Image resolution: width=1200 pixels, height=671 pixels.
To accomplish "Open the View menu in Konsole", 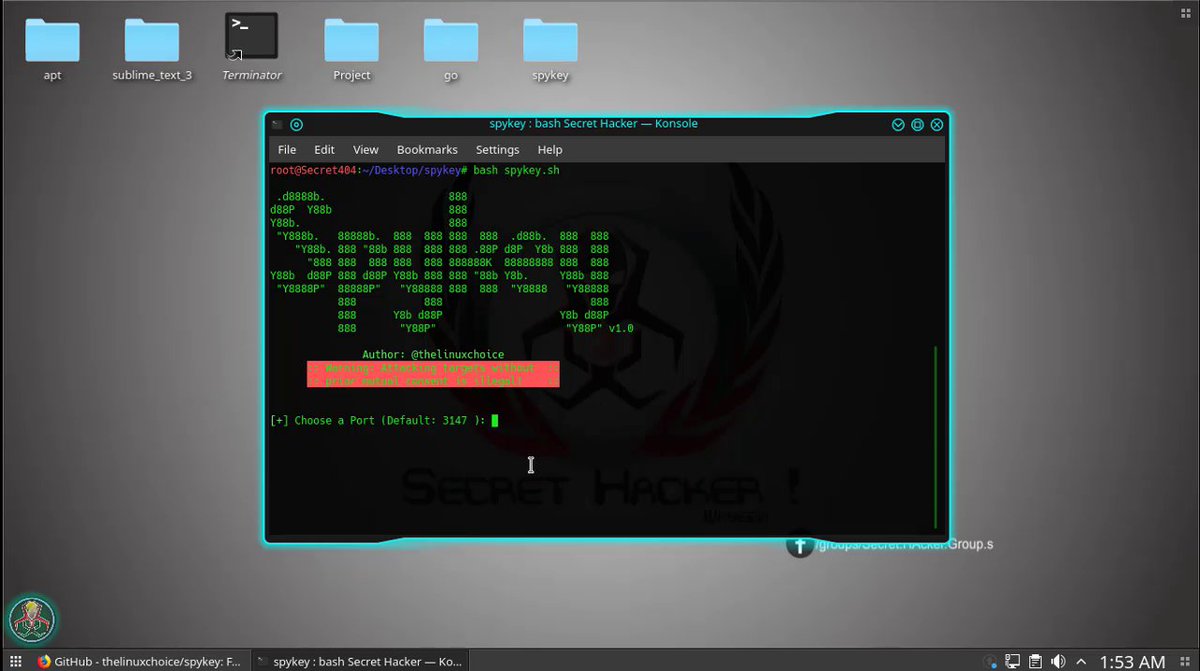I will pyautogui.click(x=366, y=150).
